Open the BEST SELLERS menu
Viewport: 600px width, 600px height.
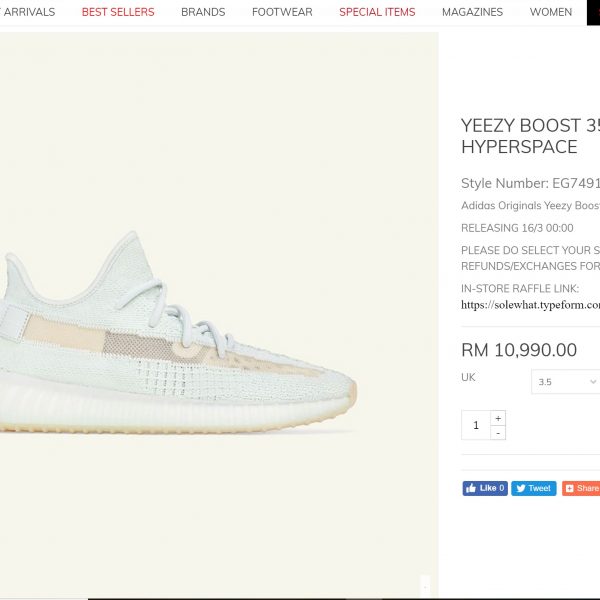point(118,12)
